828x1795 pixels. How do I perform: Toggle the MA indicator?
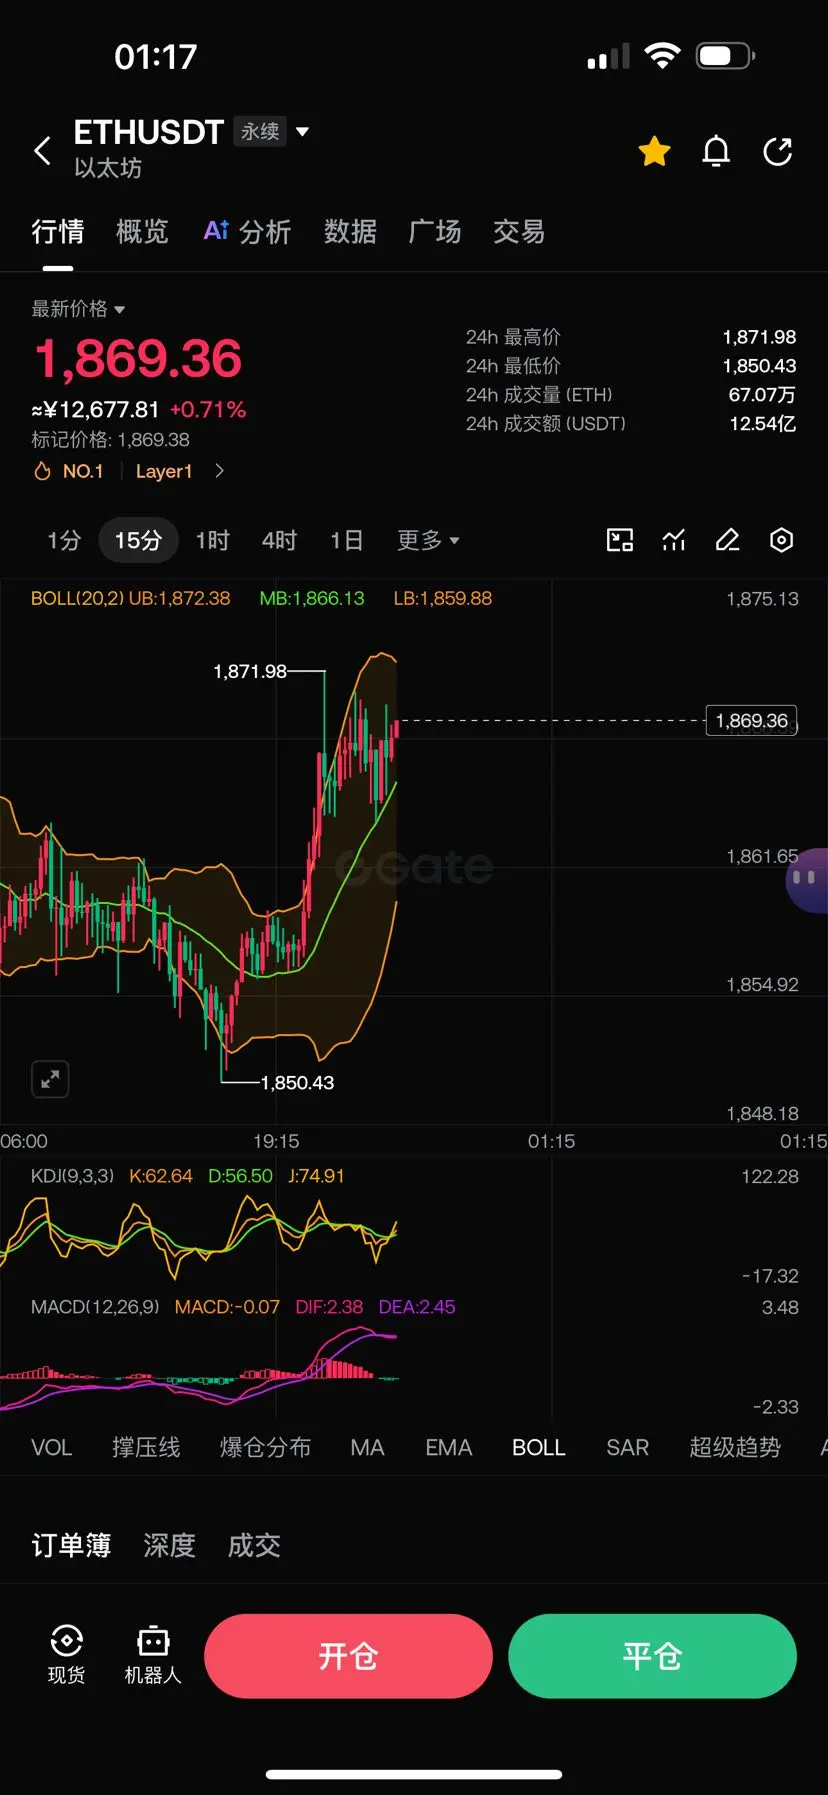(x=367, y=1447)
